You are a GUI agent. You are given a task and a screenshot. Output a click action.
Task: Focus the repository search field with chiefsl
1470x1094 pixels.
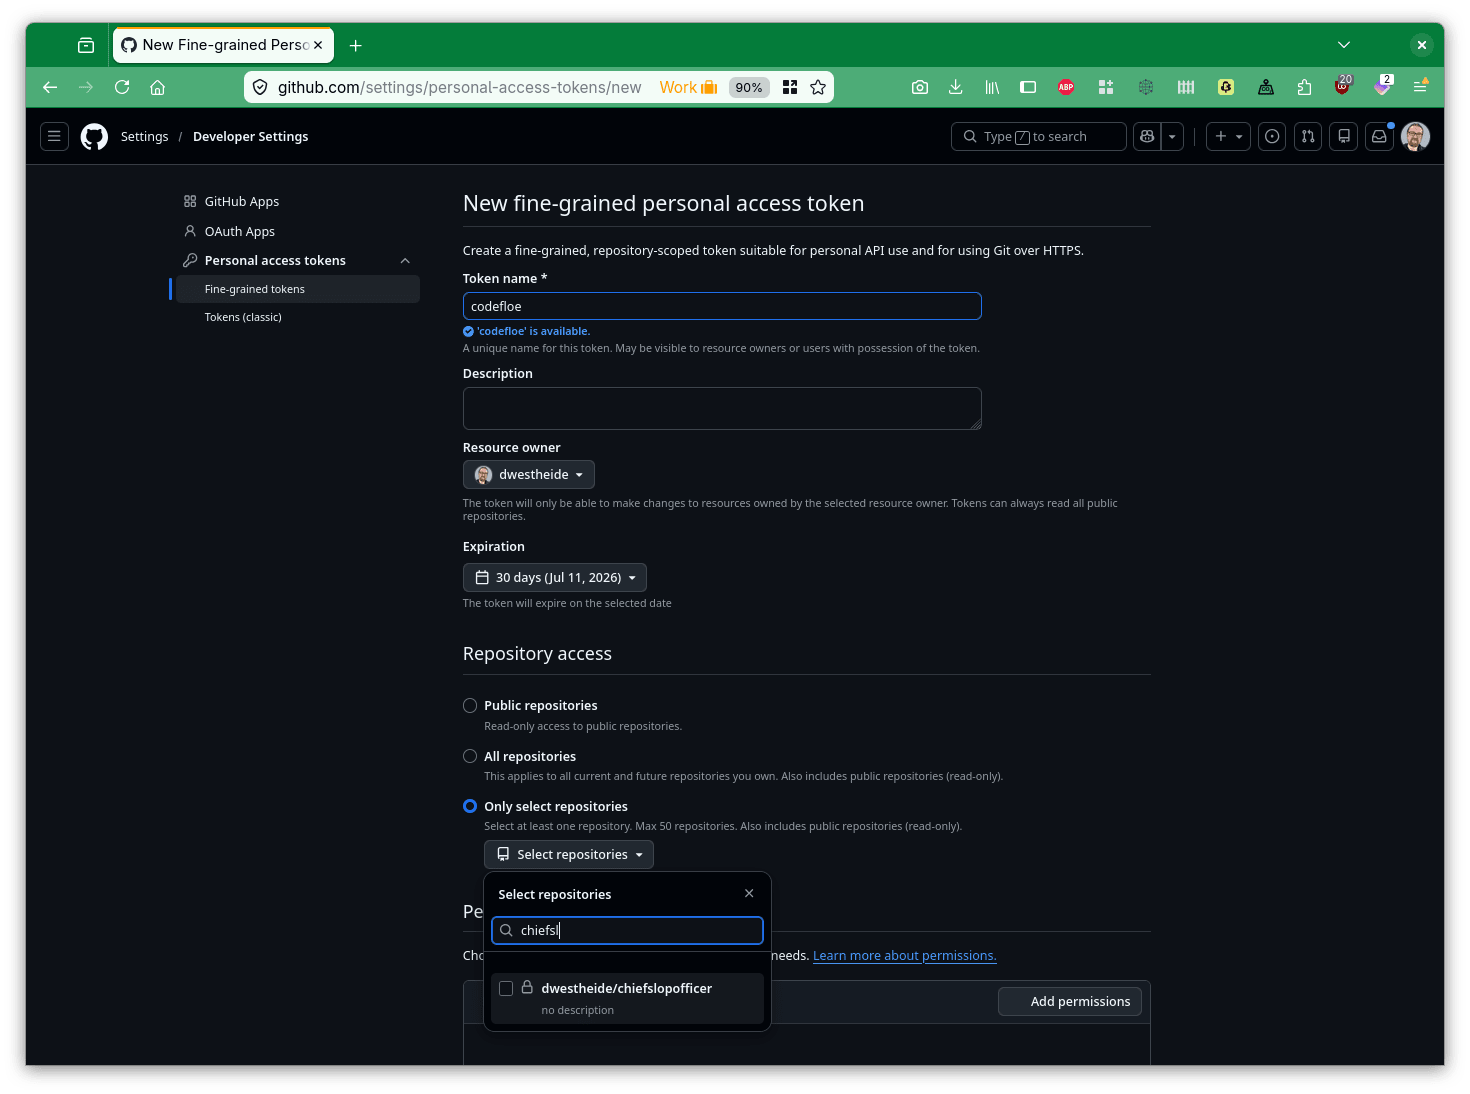point(628,930)
